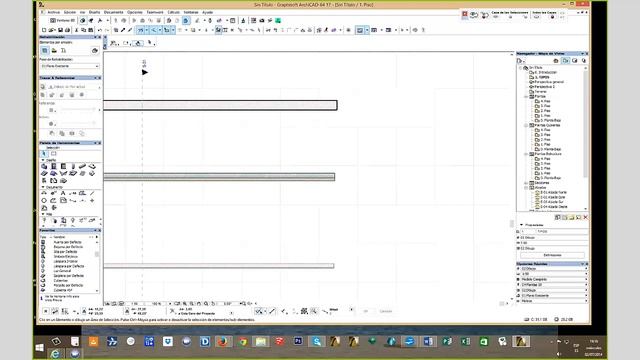Select the Door tool in toolbox
Image resolution: width=640 pixels, height=360 pixels.
click(53, 167)
